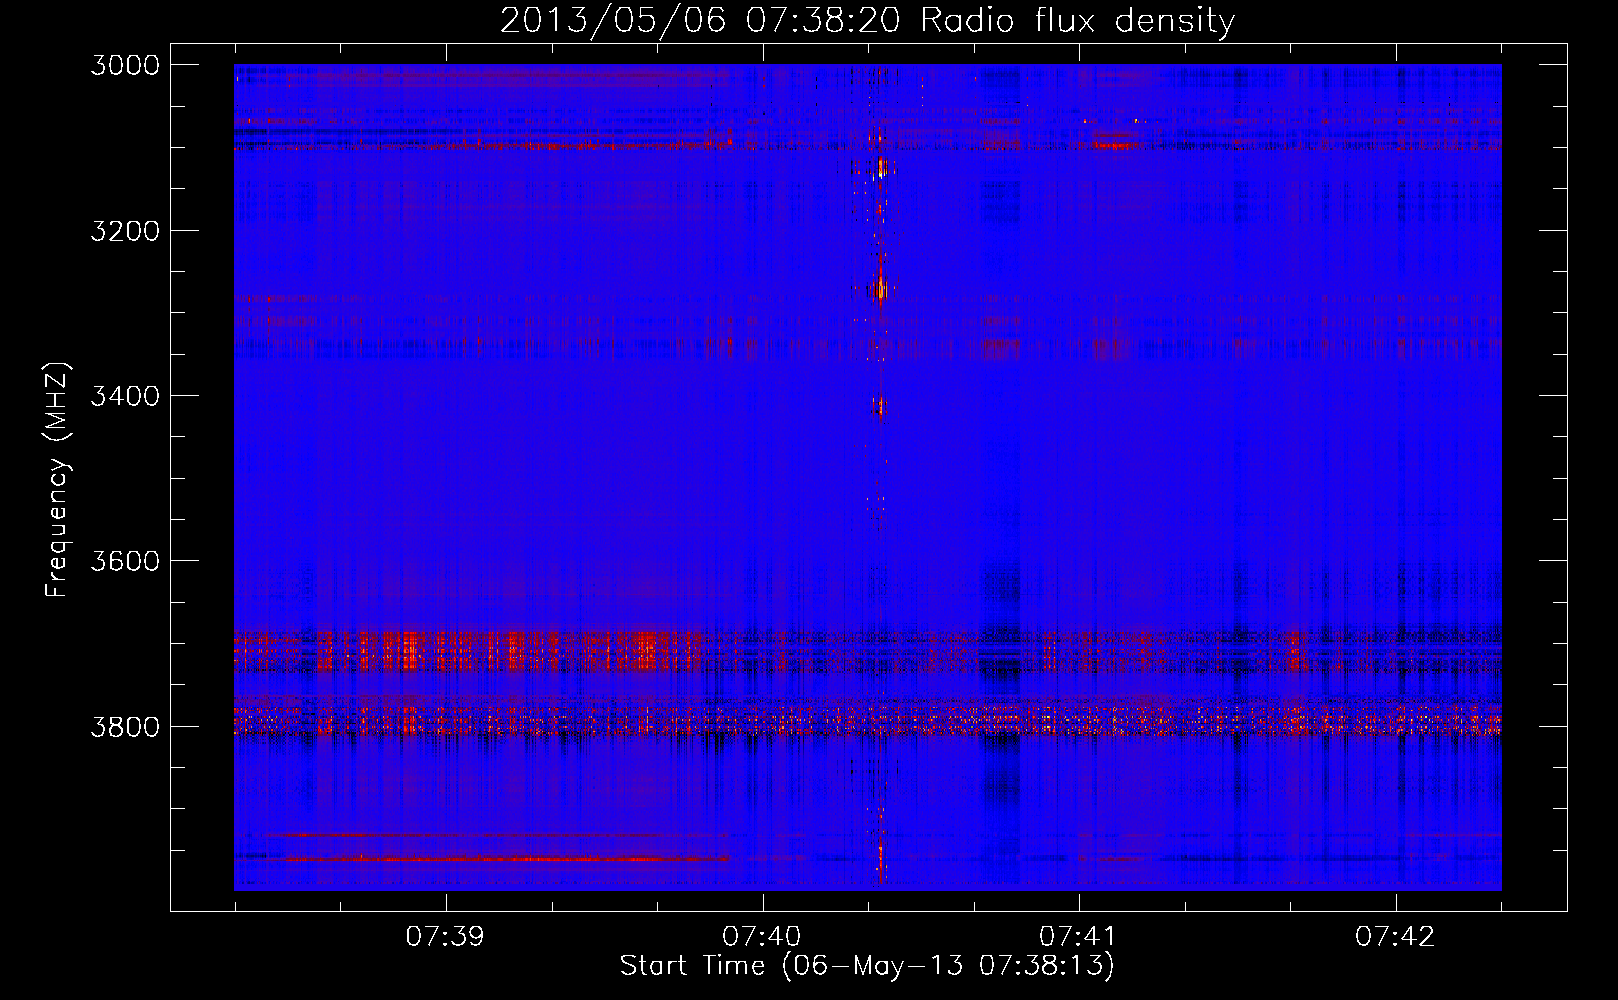Click the 07:41 time tick label
This screenshot has width=1618, height=1000.
tap(1078, 937)
